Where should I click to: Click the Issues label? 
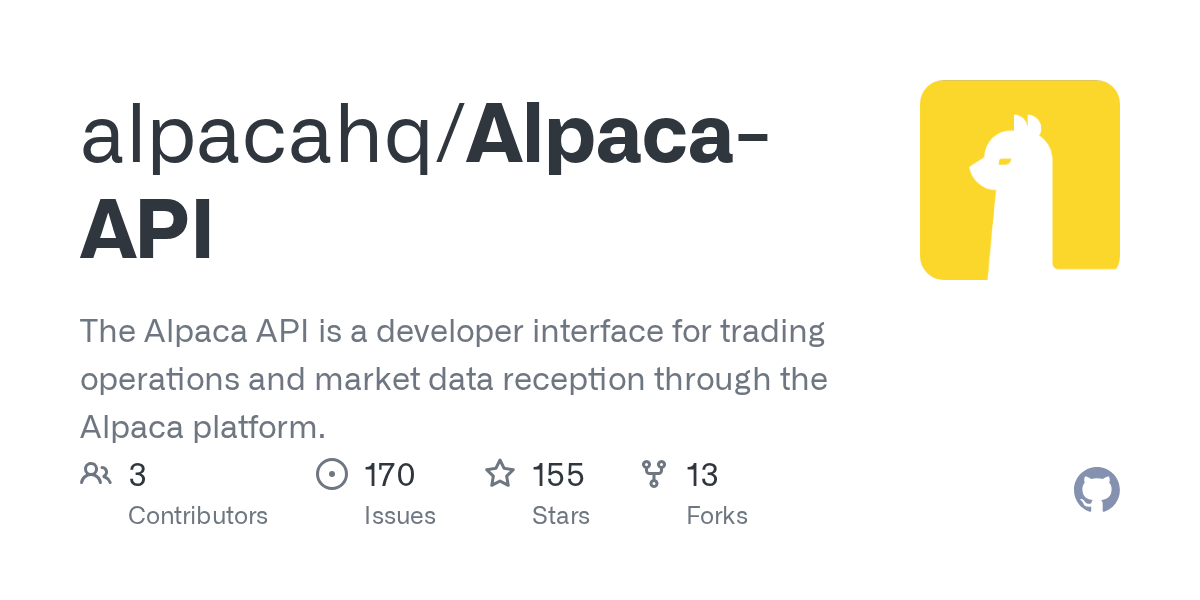pyautogui.click(x=400, y=516)
